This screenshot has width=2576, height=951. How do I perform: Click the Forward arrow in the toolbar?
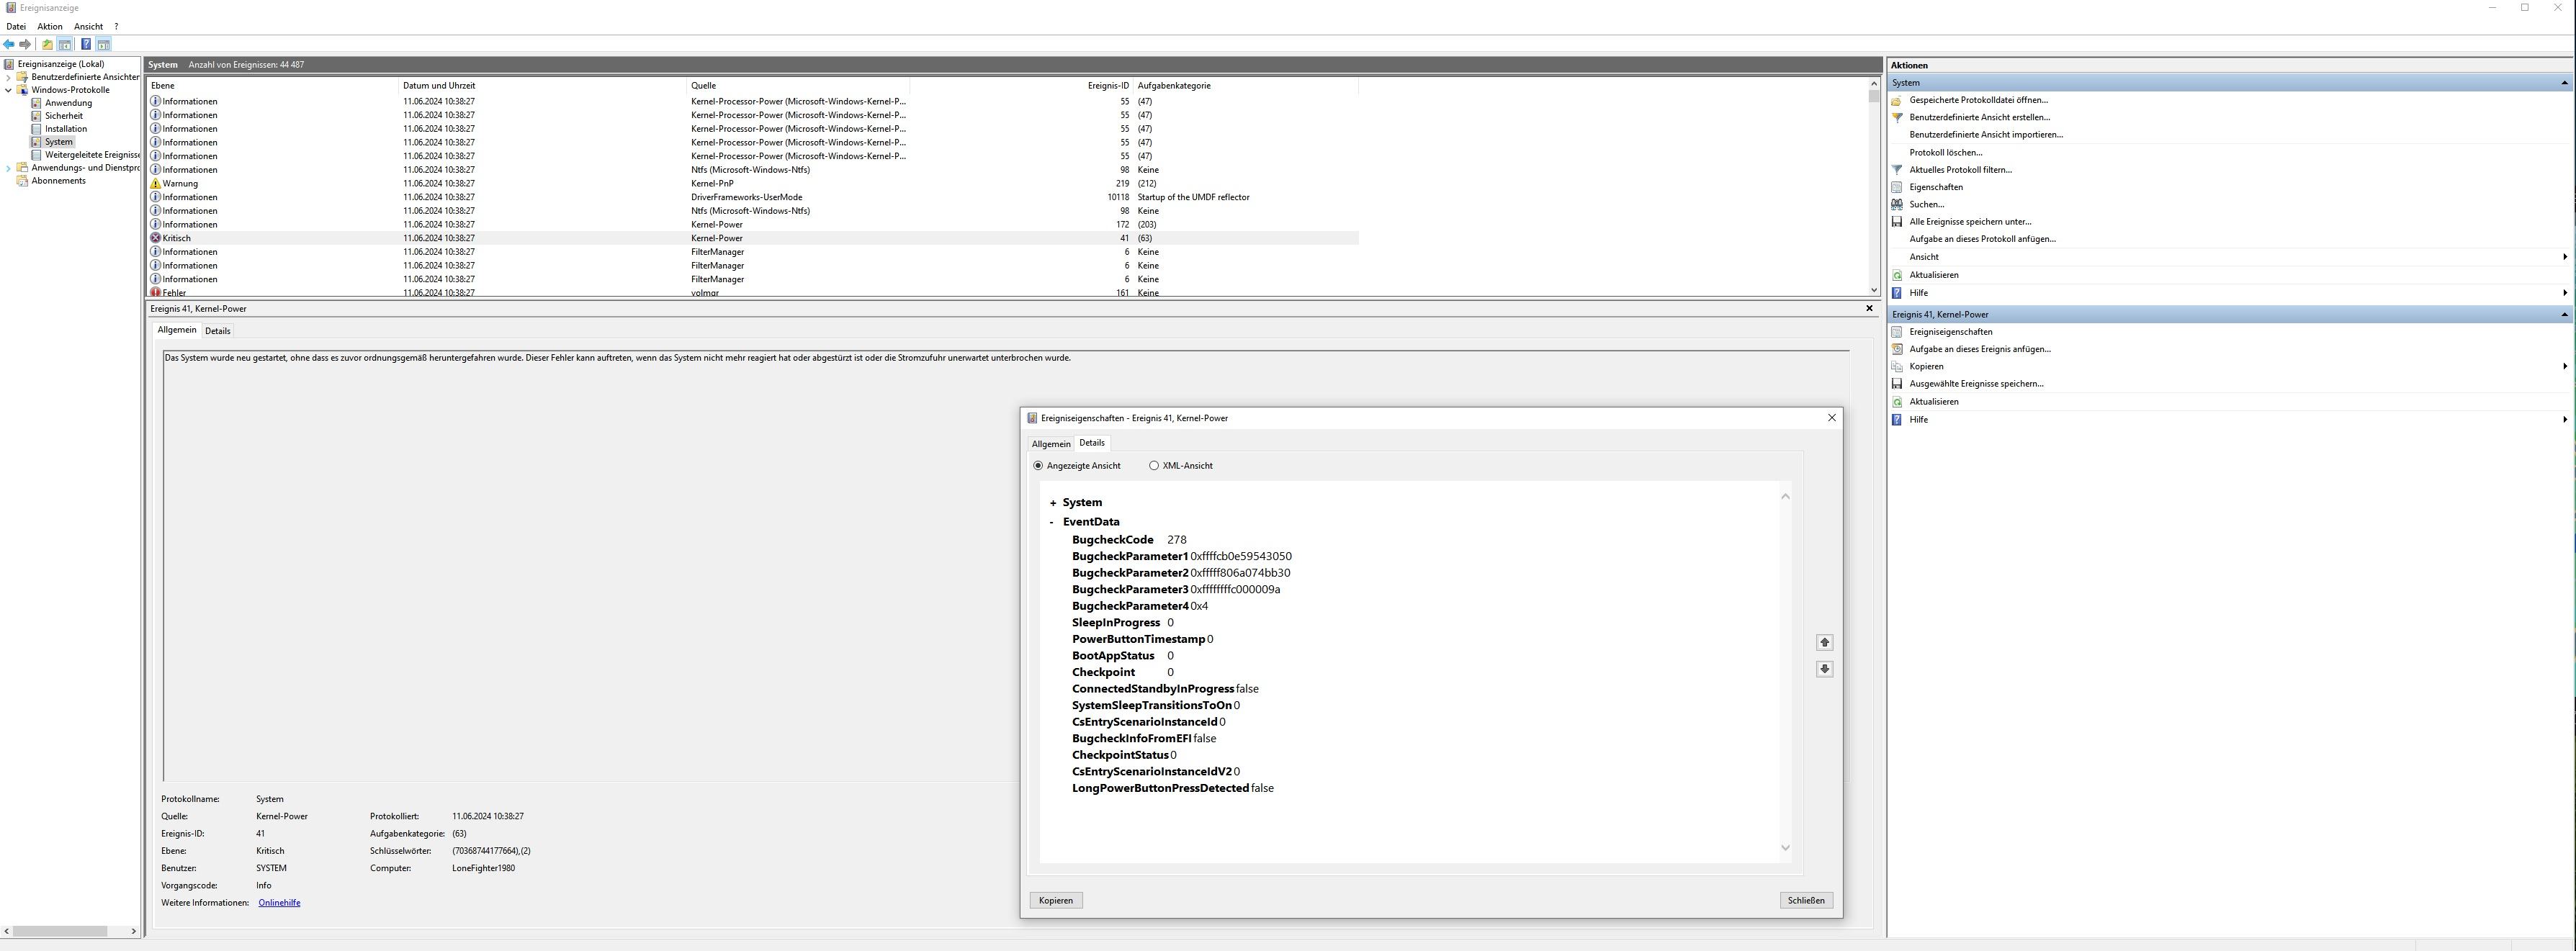[x=25, y=44]
